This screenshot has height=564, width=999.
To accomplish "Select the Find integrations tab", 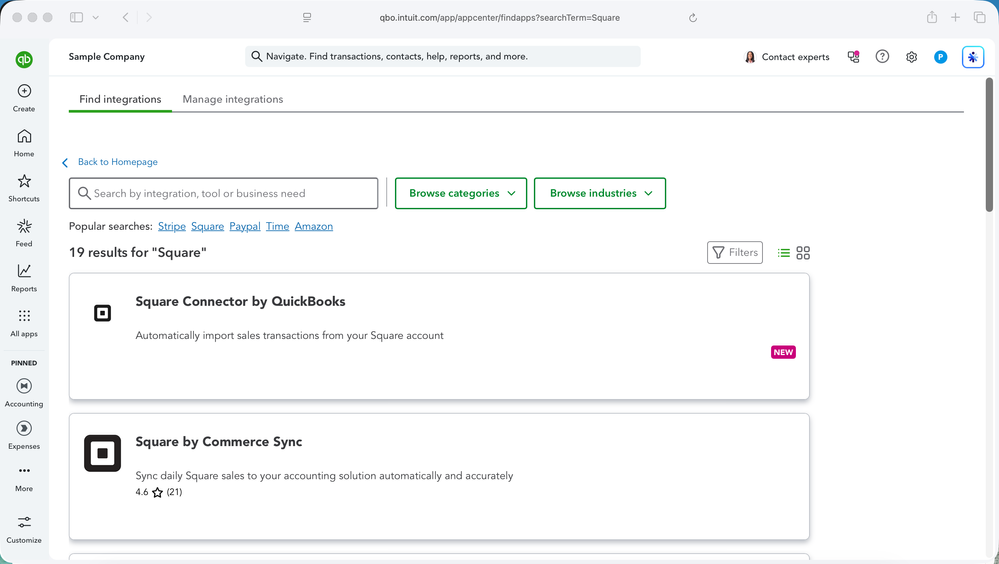I will point(120,99).
